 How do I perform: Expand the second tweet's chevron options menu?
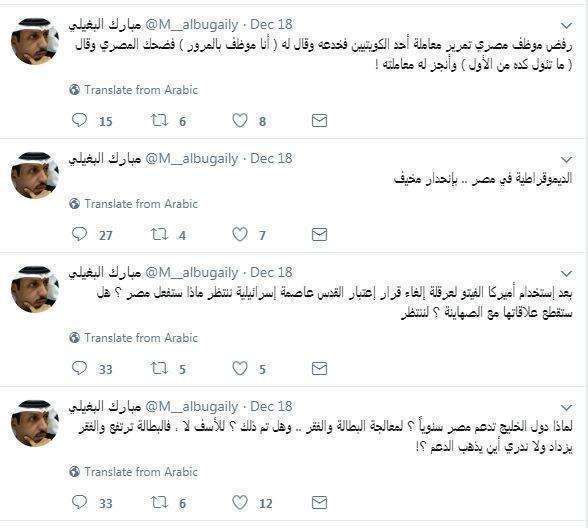click(567, 160)
